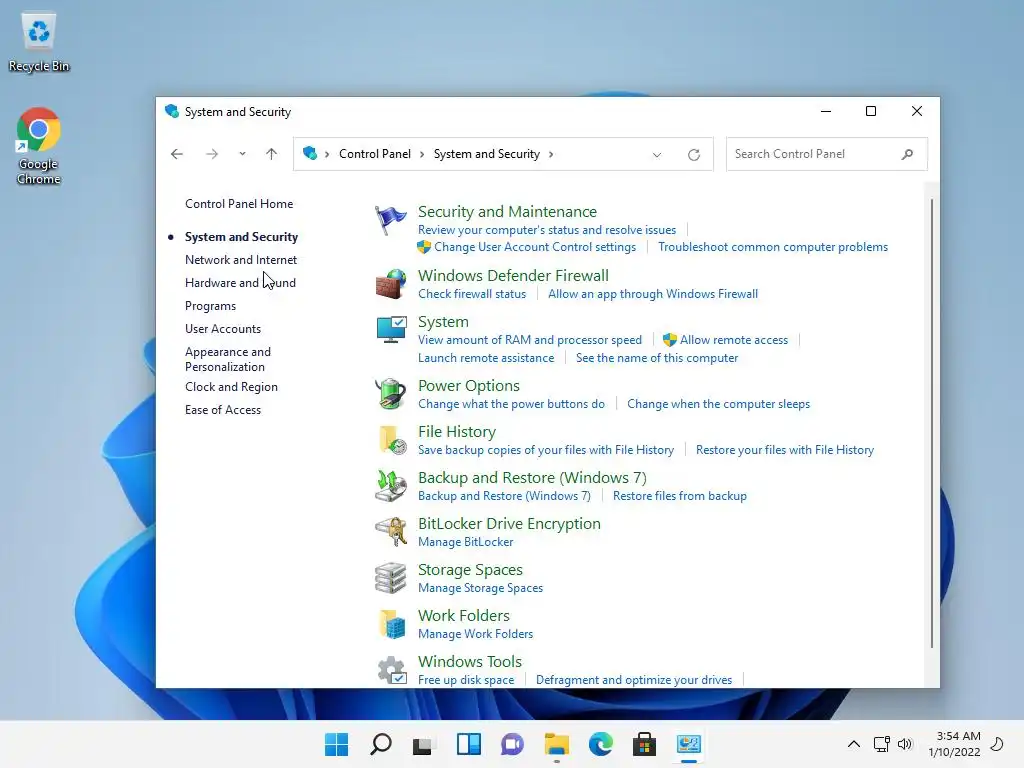Click Free up disk space link
Viewport: 1024px width, 768px height.
(466, 680)
